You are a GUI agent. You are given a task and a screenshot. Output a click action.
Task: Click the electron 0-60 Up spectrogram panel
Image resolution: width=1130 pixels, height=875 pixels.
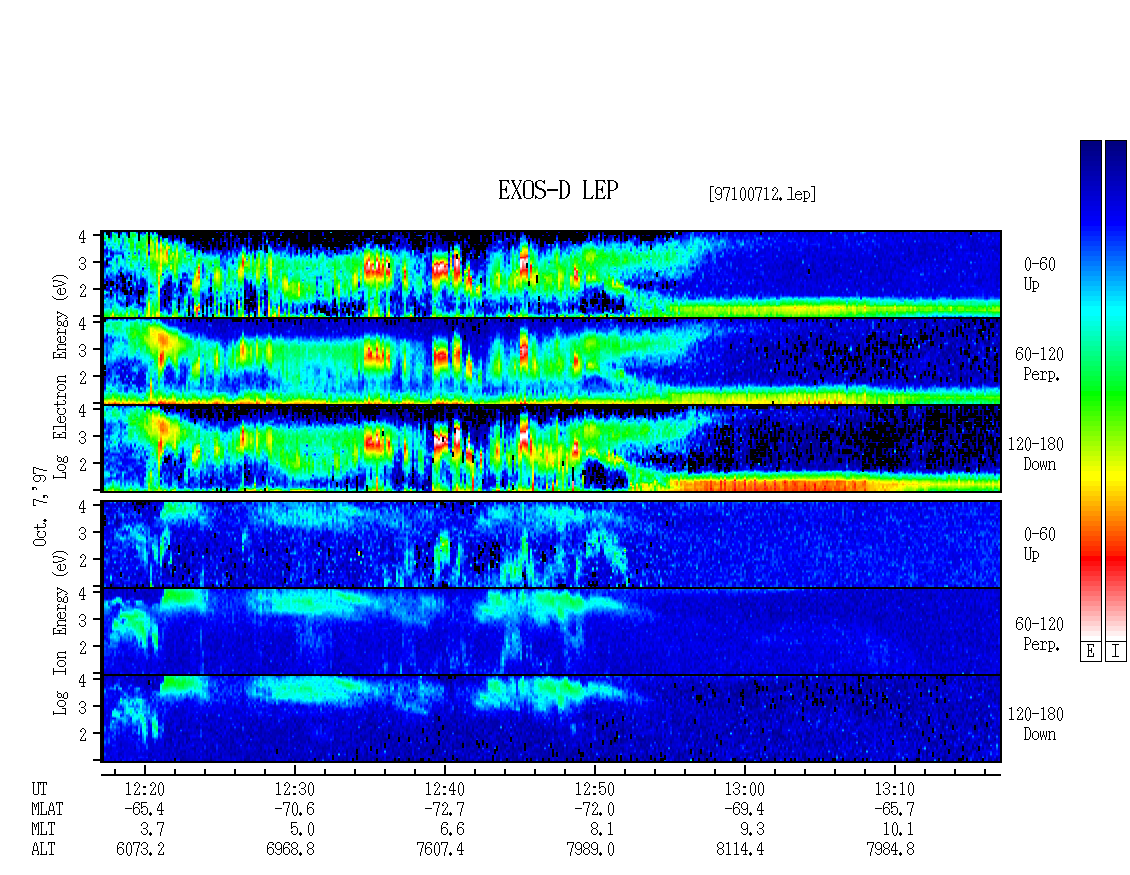point(552,274)
